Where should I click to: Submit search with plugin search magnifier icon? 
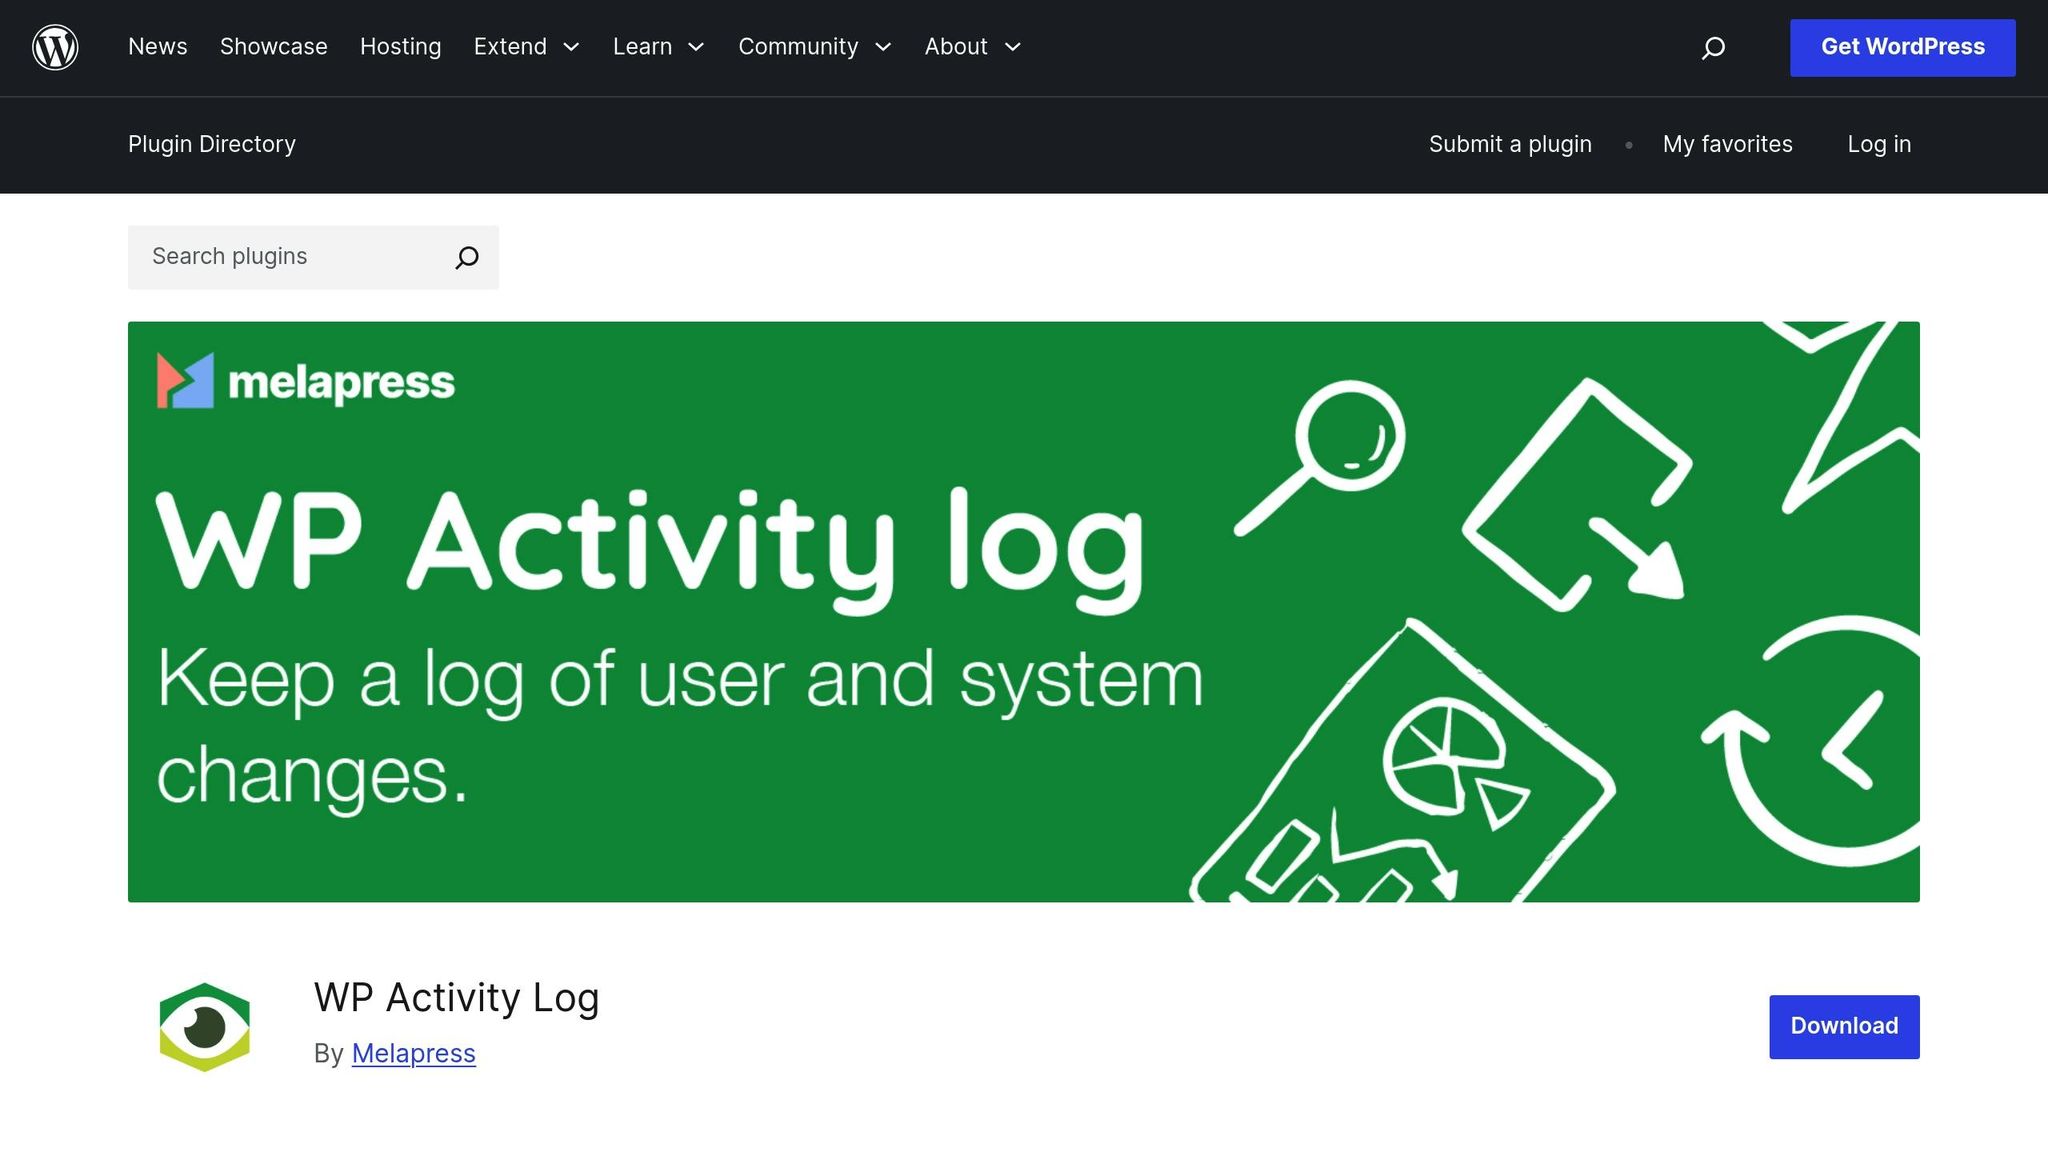tap(467, 257)
